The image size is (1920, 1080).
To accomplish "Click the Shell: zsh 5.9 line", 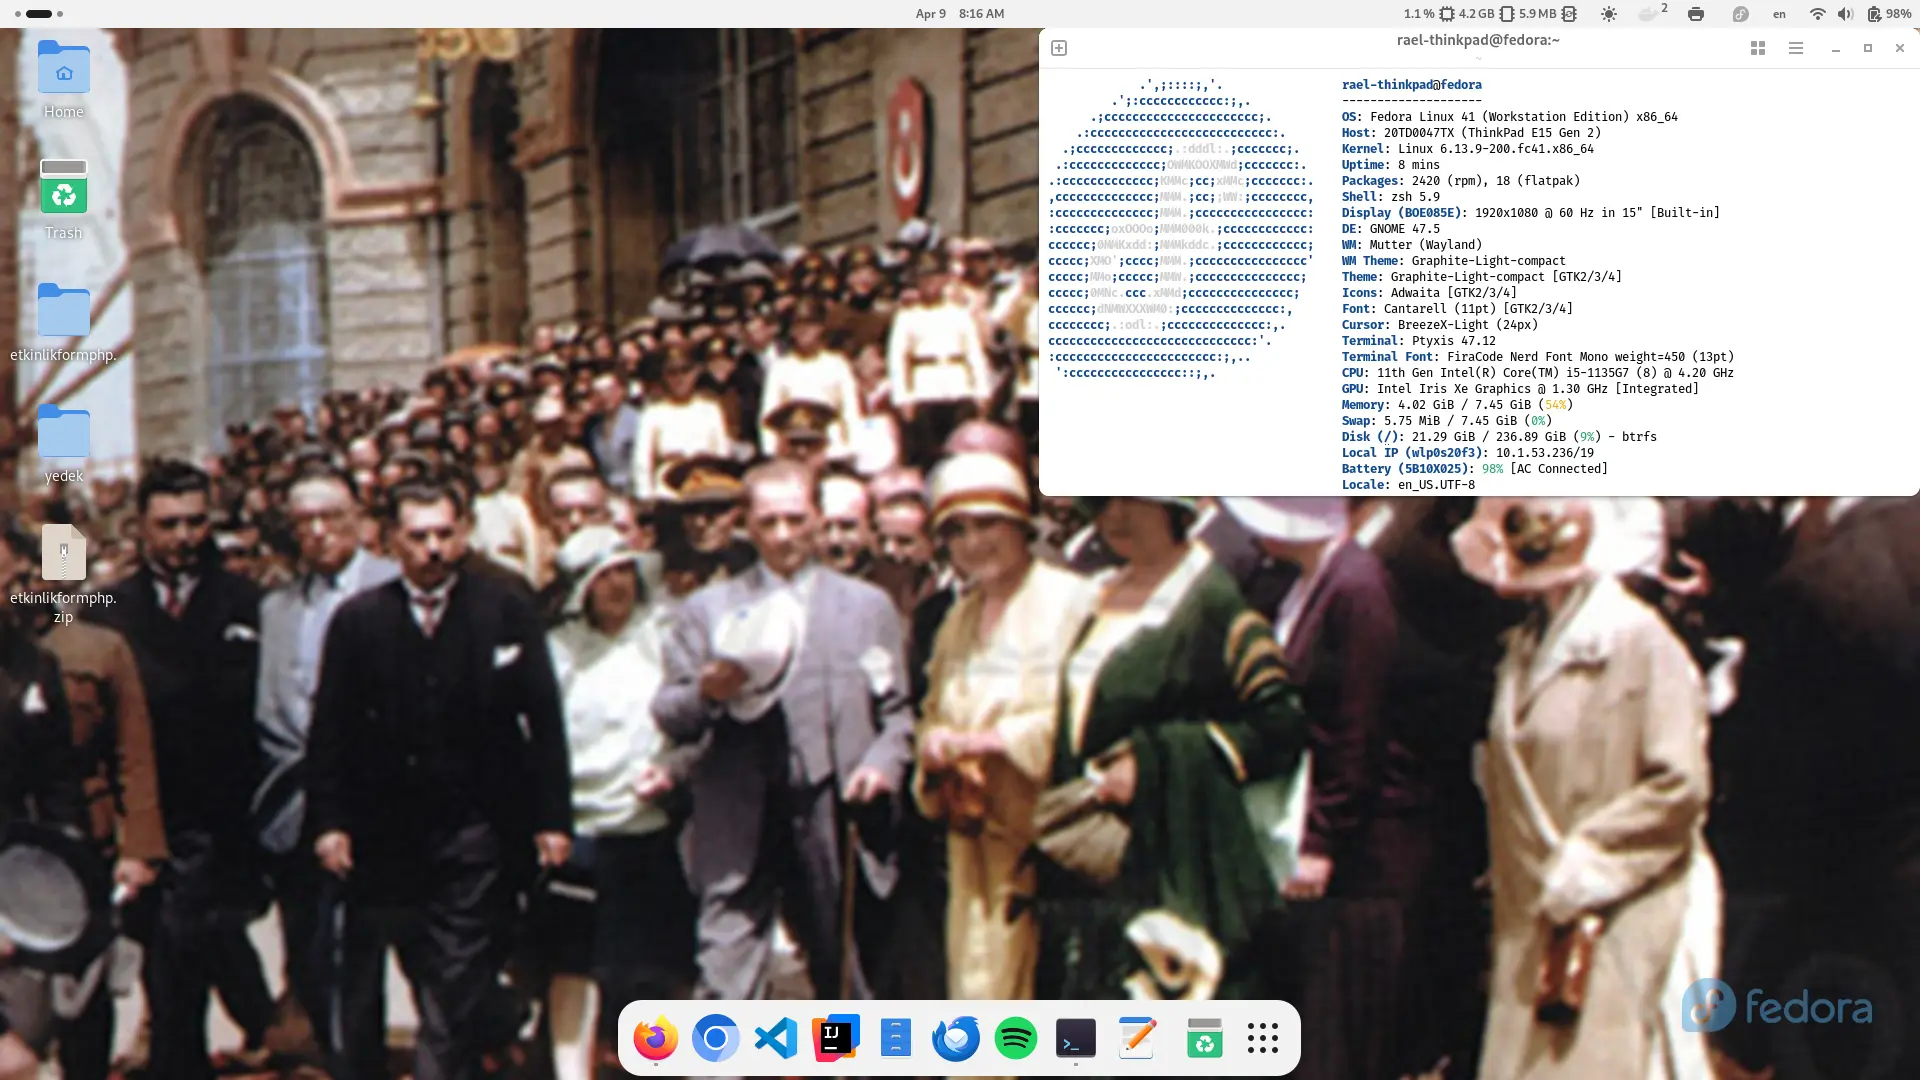I will click(1390, 197).
